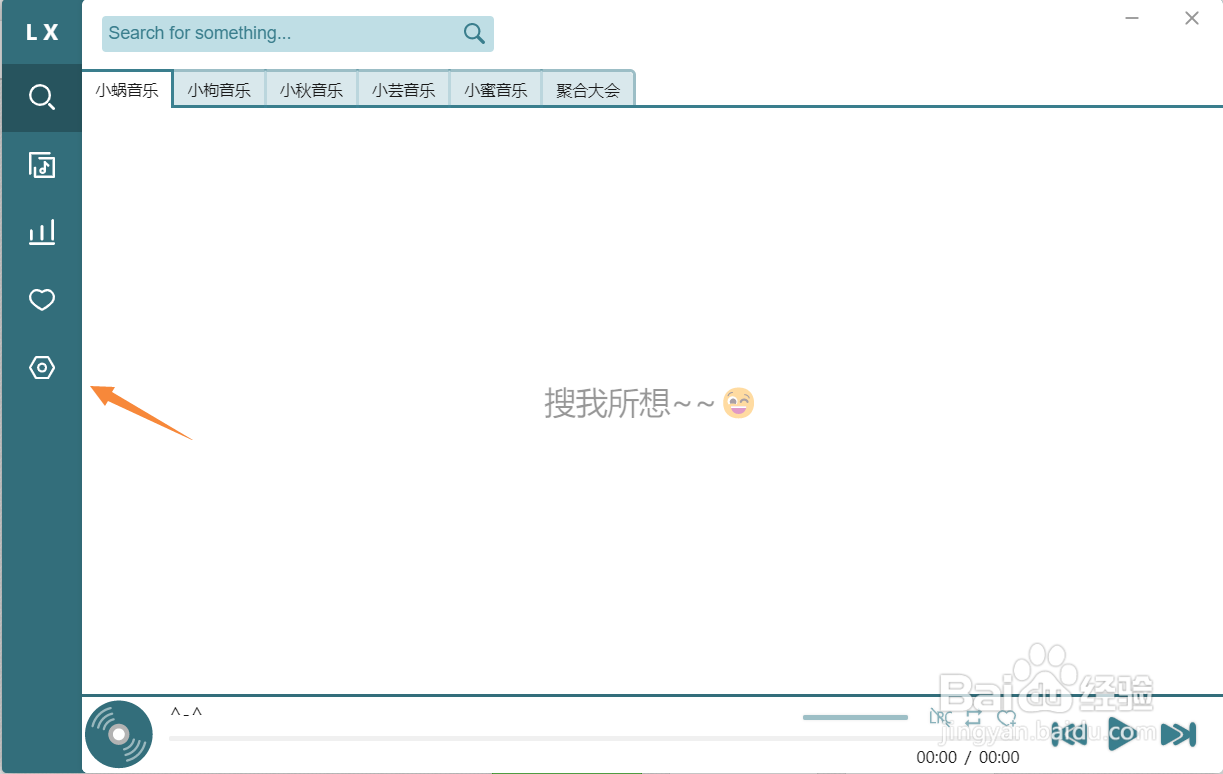Play the current track
Image resolution: width=1223 pixels, height=774 pixels.
[1122, 733]
